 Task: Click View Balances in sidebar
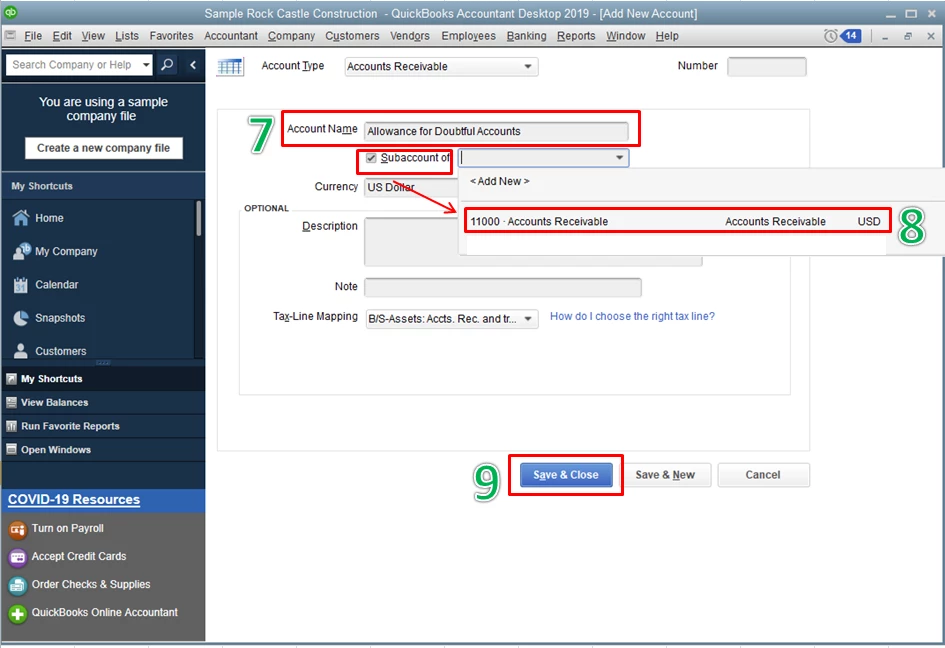tap(54, 403)
